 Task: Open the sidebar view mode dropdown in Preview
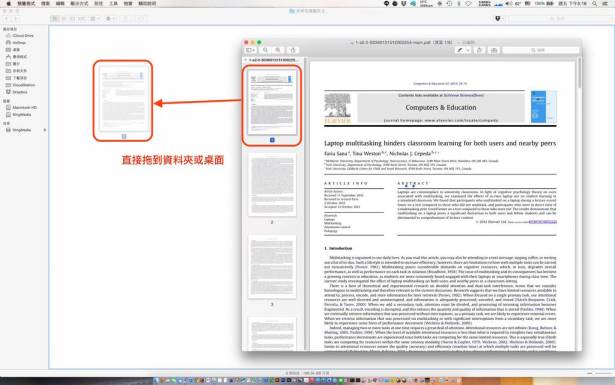(x=250, y=50)
